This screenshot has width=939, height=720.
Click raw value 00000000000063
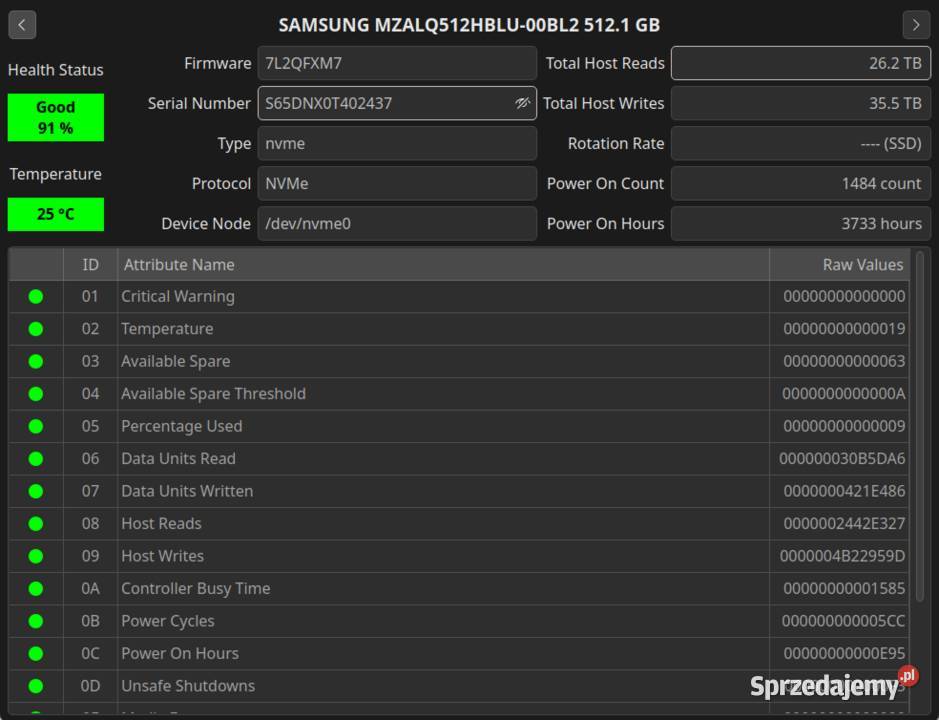click(x=844, y=361)
